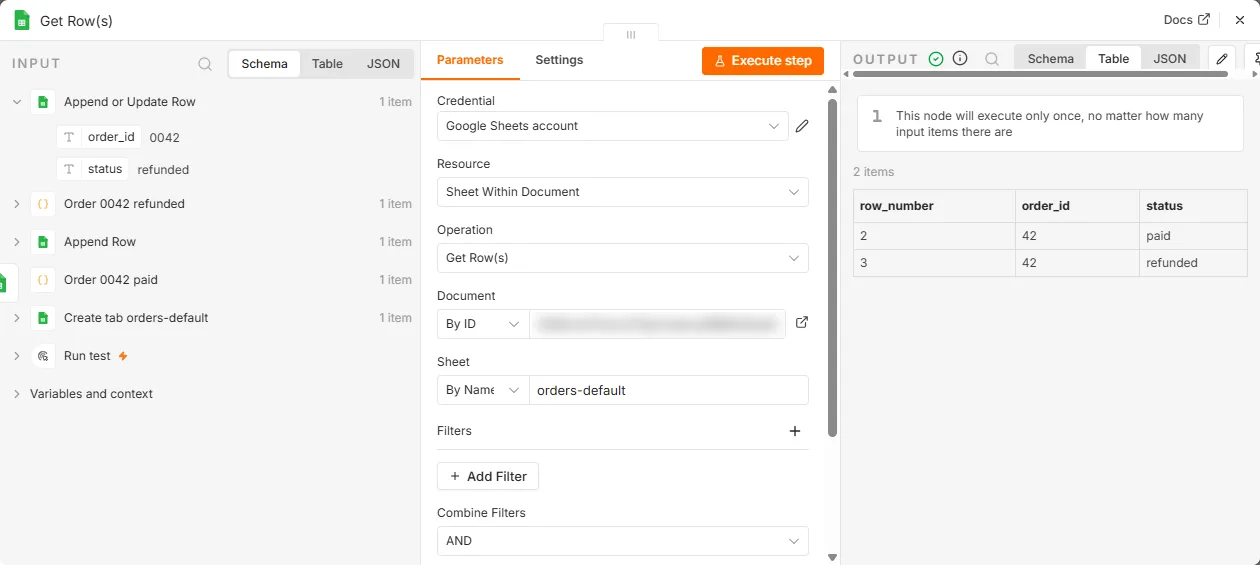Click the orders-default sheet name field
1260x565 pixels.
pyautogui.click(x=669, y=390)
